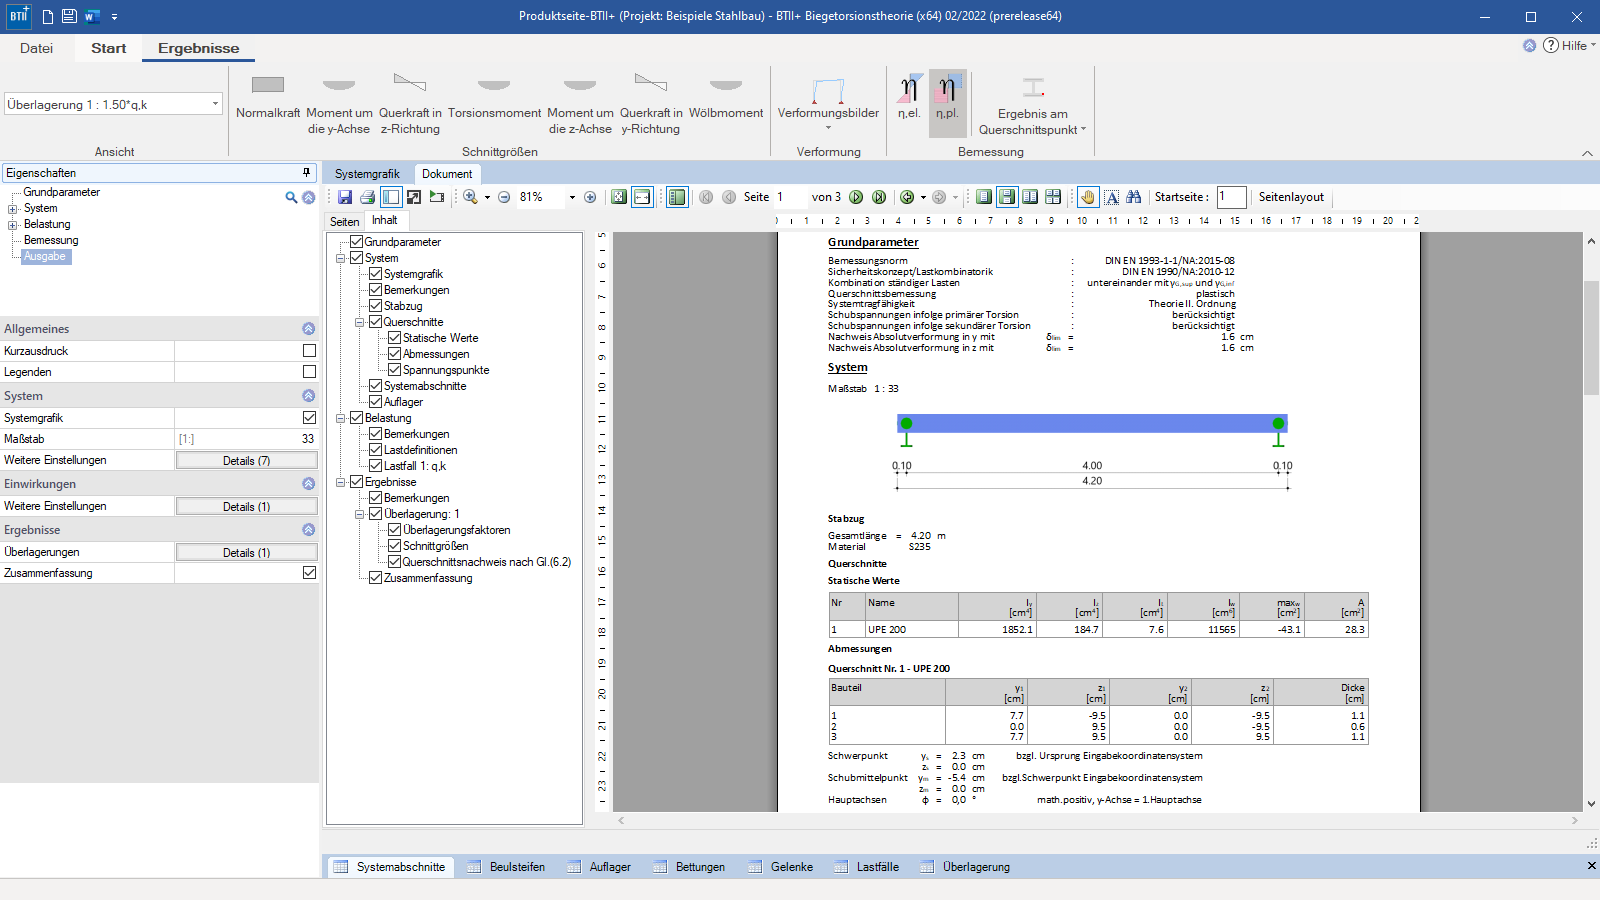Collapse the Querschnitte node in content tree
The height and width of the screenshot is (900, 1600).
(x=360, y=322)
